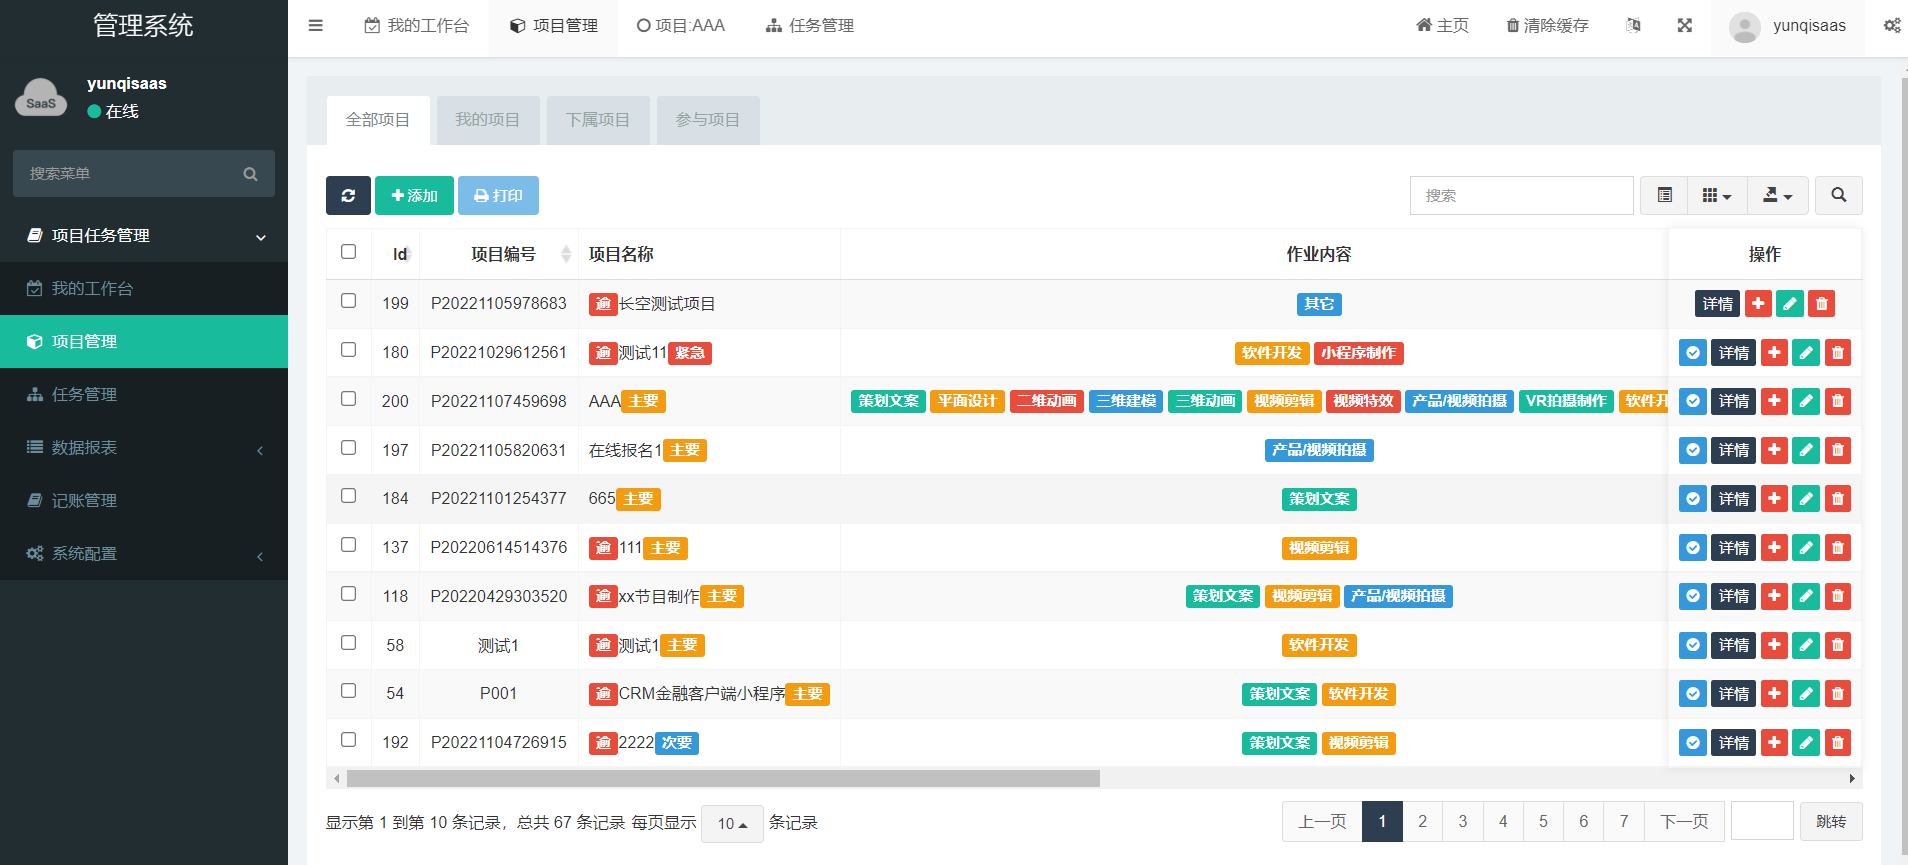Enter fullscreen mode via the expand icon
Image resolution: width=1908 pixels, height=865 pixels.
[1685, 26]
